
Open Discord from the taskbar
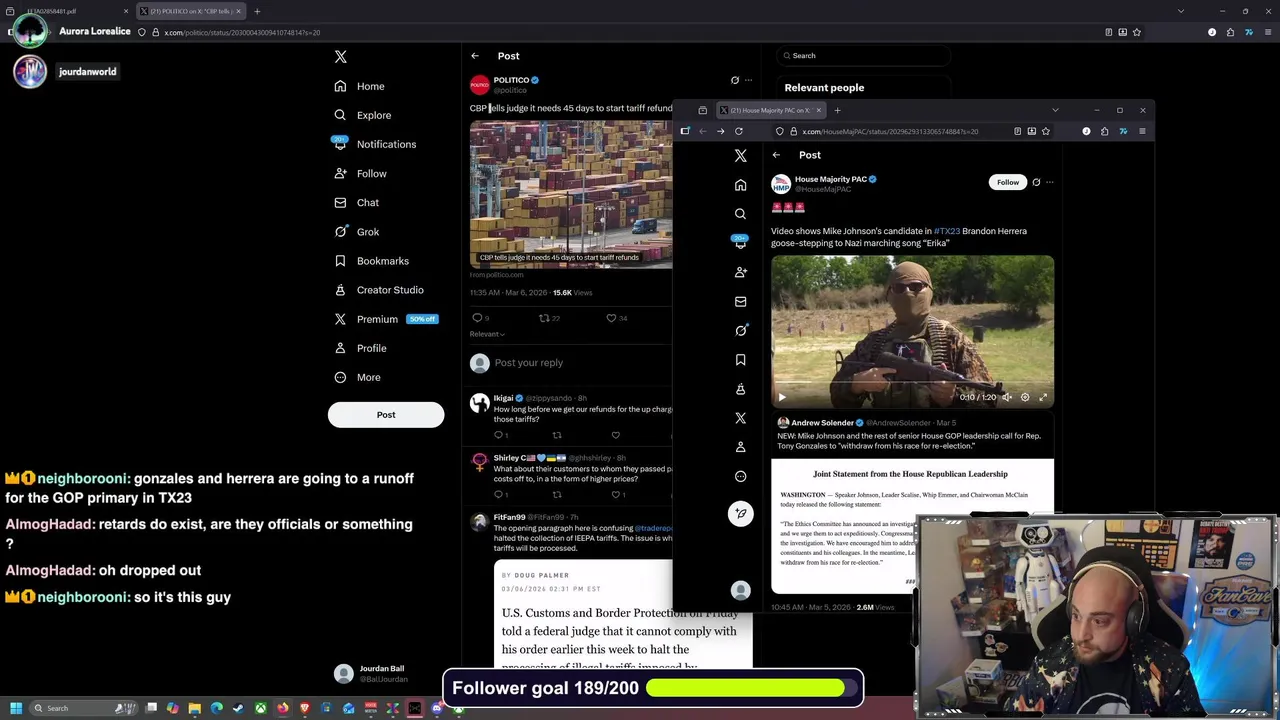click(437, 708)
